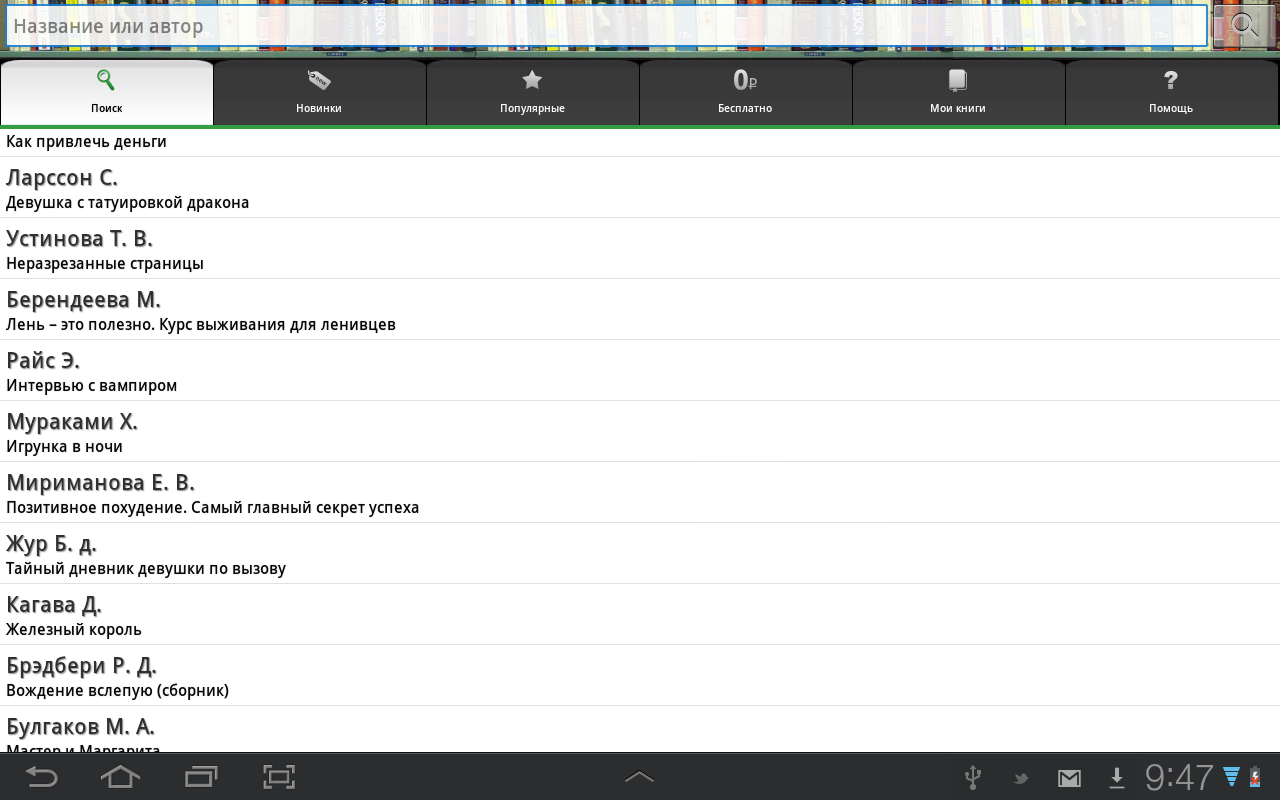The height and width of the screenshot is (800, 1280).
Task: Select author 'Брэдбери Р. Д.'
Action: click(81, 666)
